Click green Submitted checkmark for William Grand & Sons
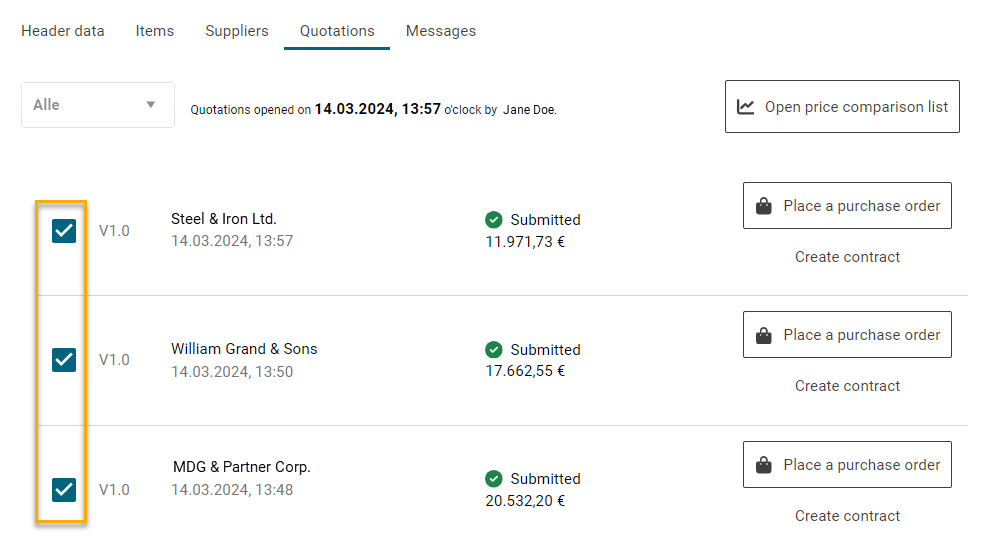 (x=494, y=350)
